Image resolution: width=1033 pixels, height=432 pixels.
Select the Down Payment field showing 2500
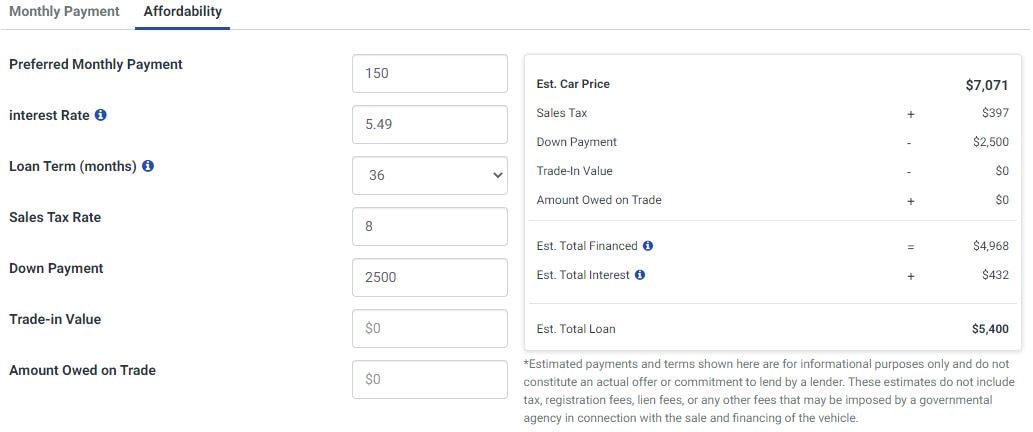tap(430, 277)
